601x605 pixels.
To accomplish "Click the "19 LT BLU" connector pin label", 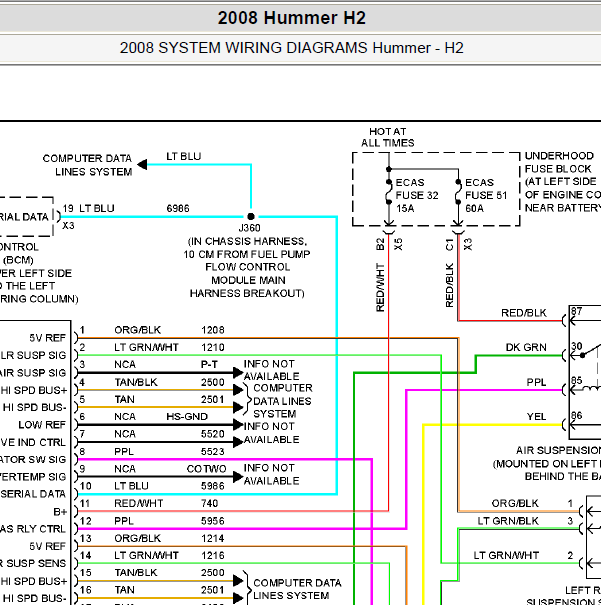I will [88, 208].
